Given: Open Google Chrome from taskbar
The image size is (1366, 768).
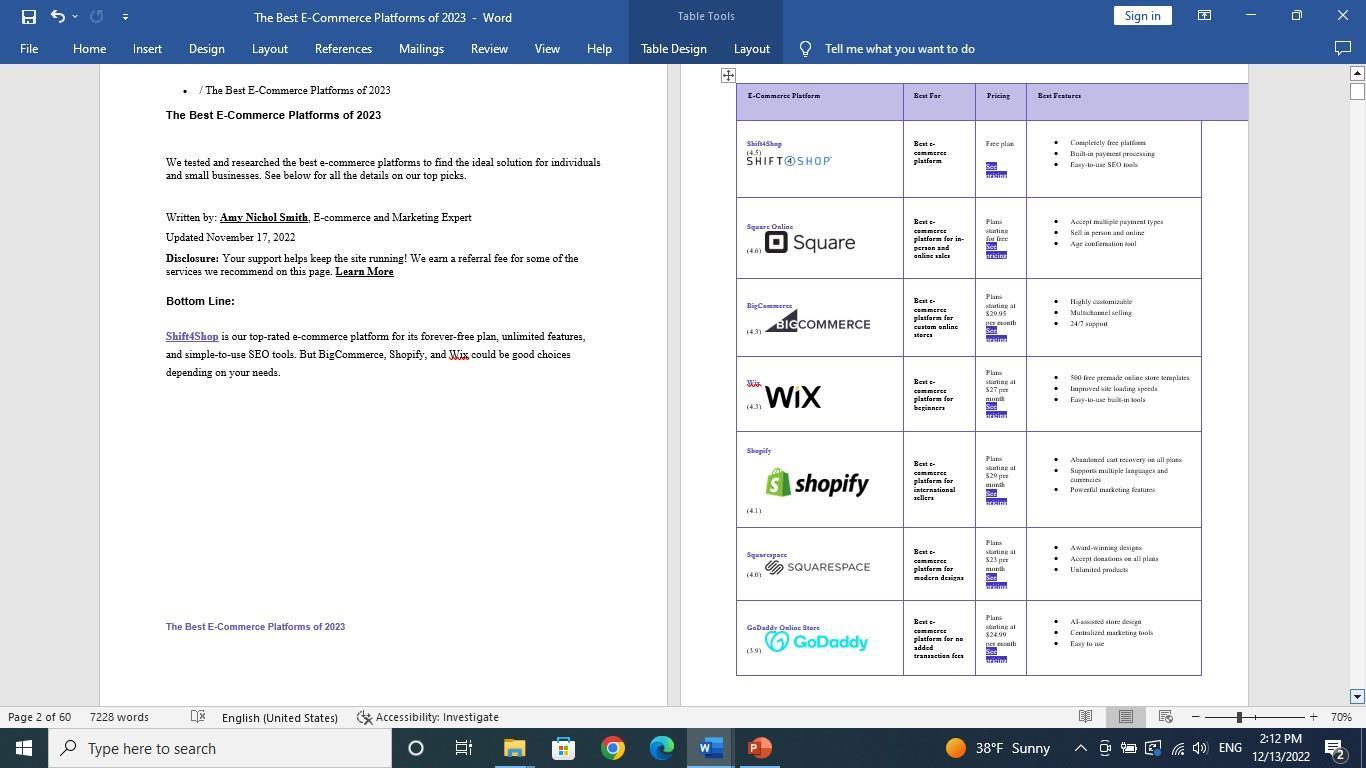Looking at the screenshot, I should coord(612,748).
